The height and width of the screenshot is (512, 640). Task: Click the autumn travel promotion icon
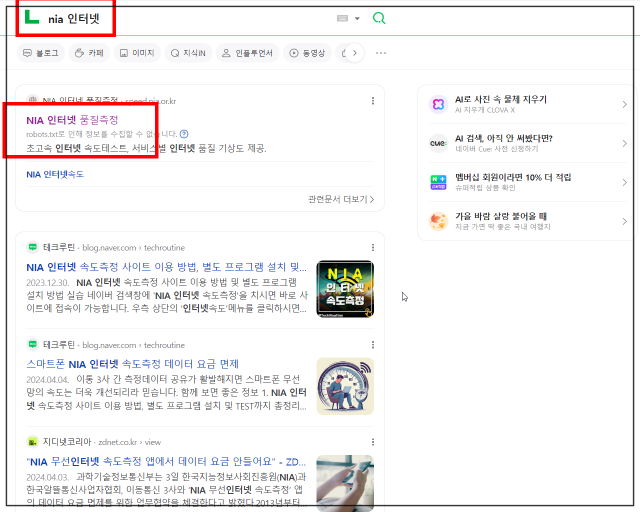(x=438, y=221)
